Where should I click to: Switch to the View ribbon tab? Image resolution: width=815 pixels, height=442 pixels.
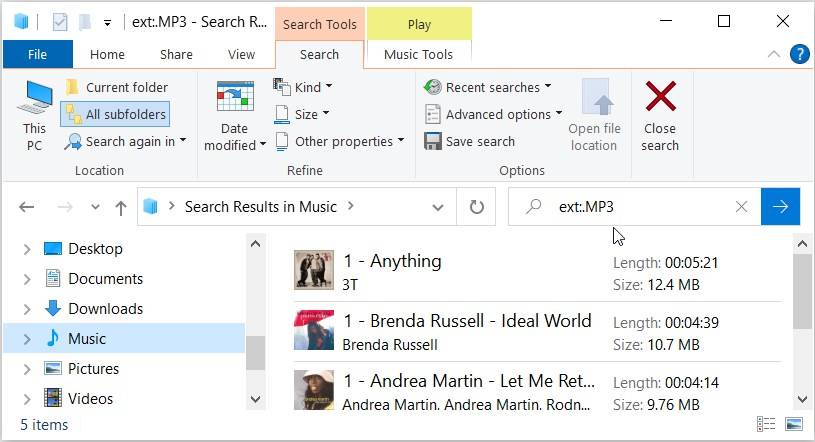point(241,54)
